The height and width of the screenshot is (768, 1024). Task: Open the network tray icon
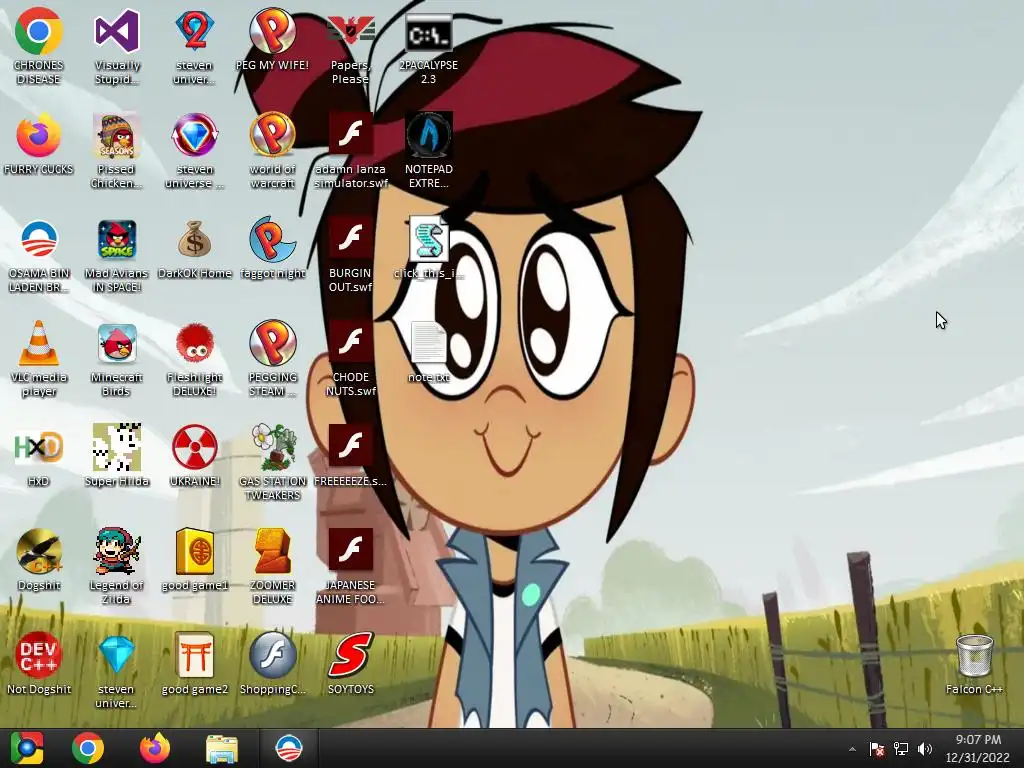pyautogui.click(x=901, y=749)
